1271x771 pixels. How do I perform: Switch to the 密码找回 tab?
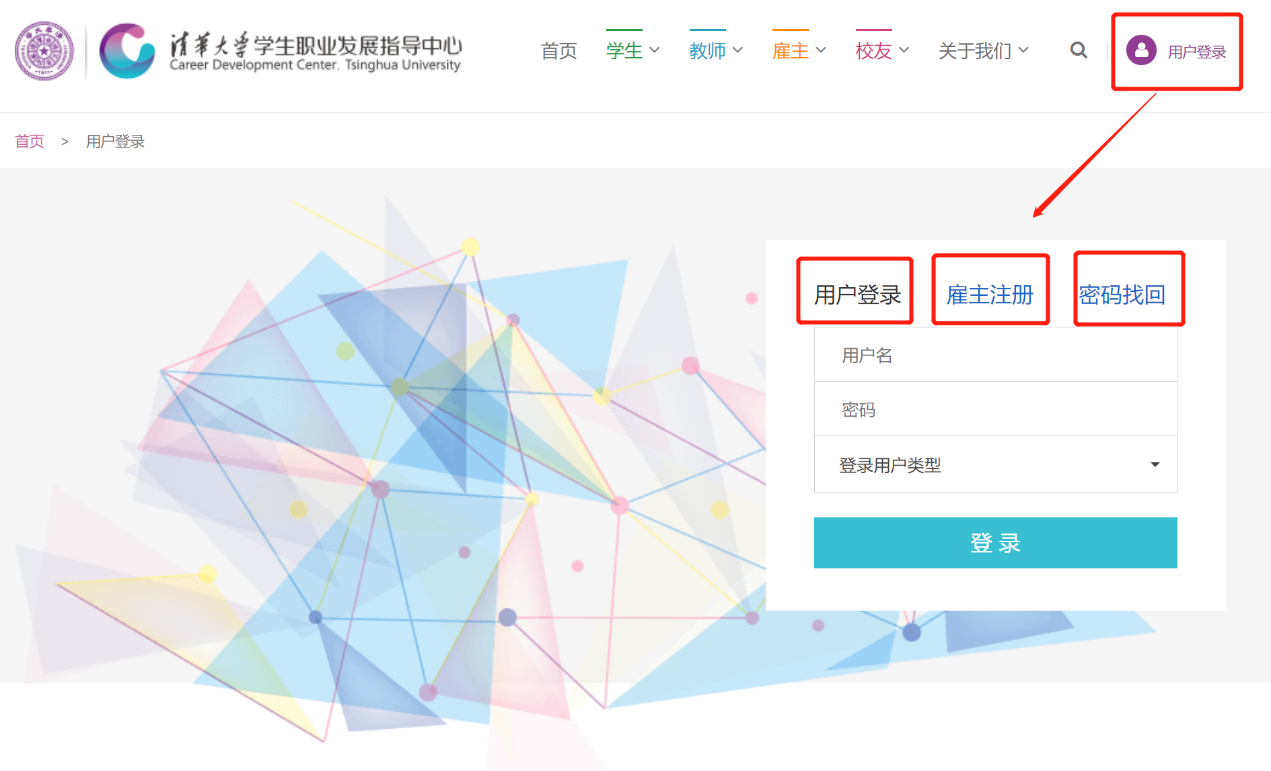(x=1122, y=295)
